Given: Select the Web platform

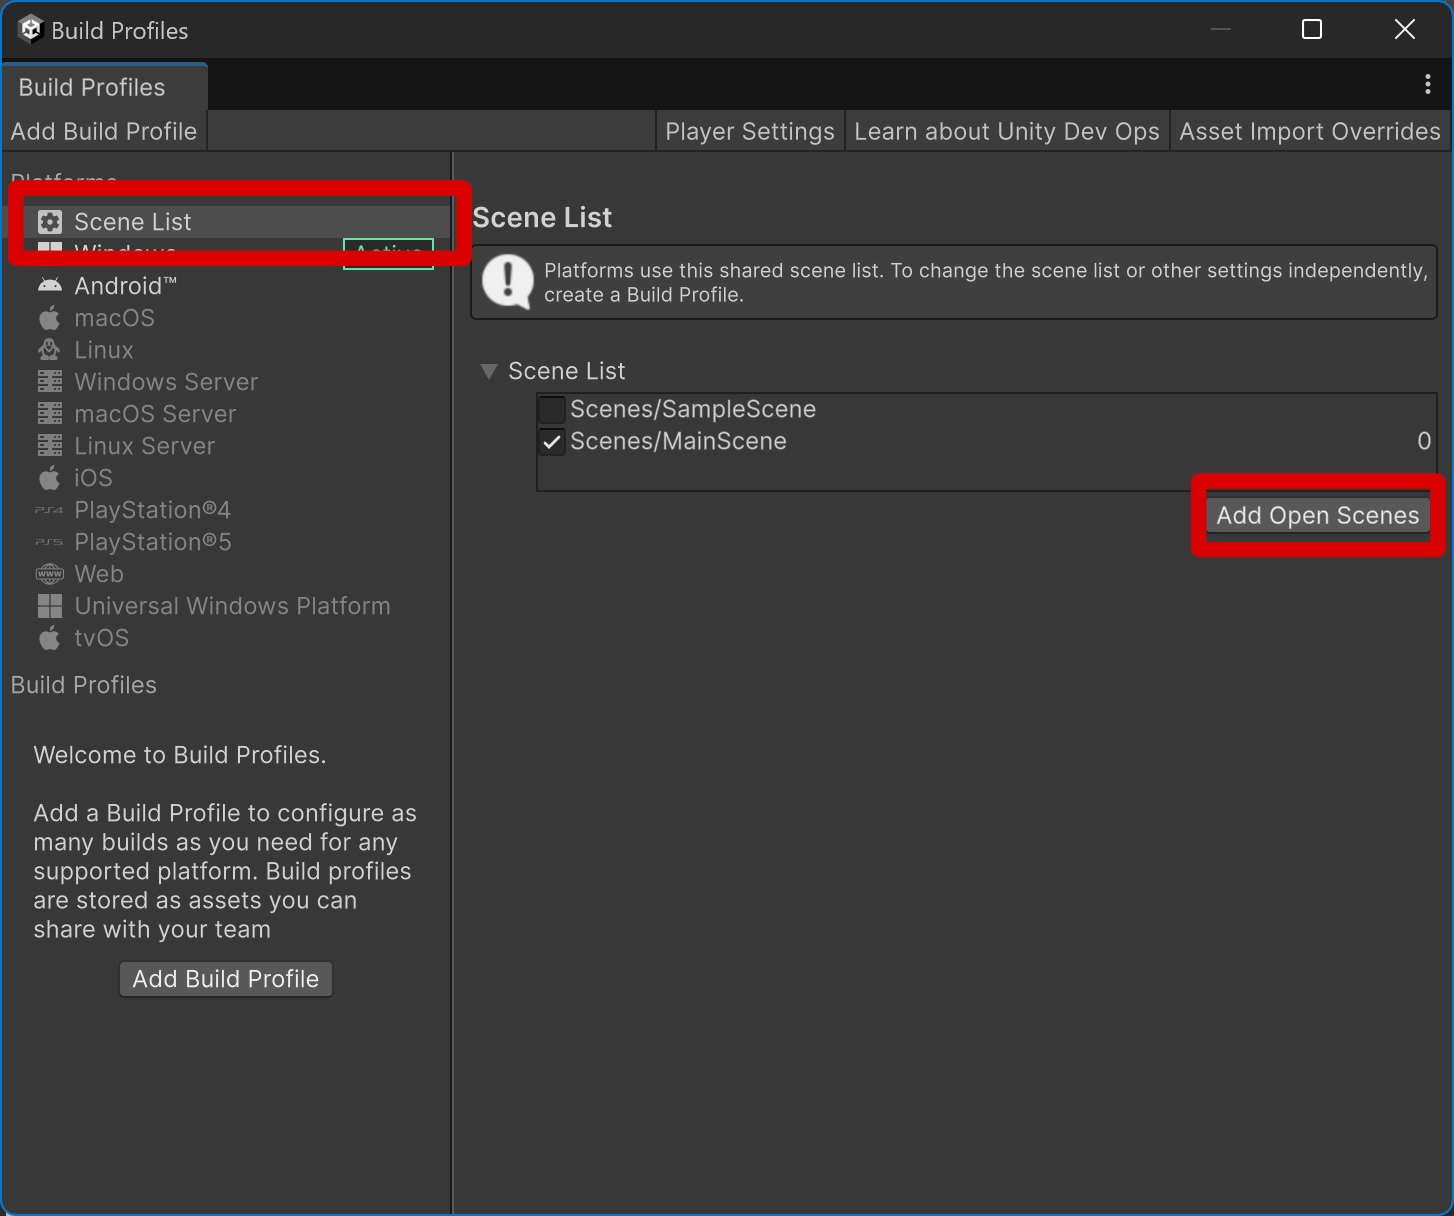Looking at the screenshot, I should point(228,574).
